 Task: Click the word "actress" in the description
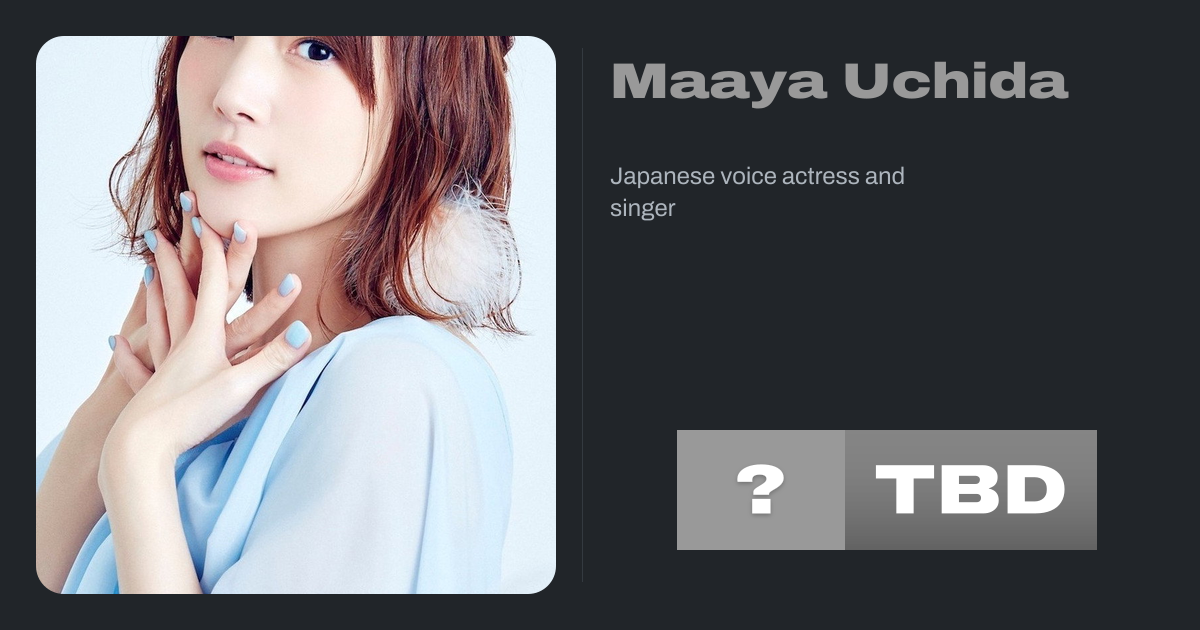(819, 177)
